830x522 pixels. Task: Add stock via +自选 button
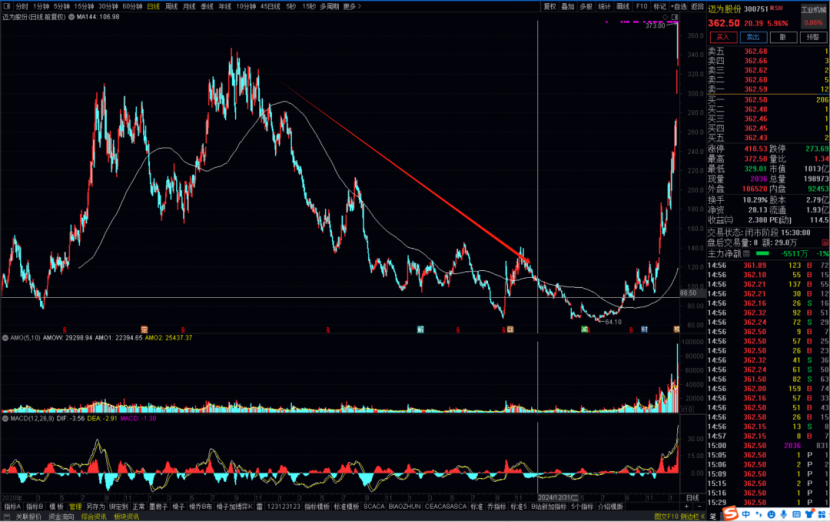pyautogui.click(x=679, y=5)
